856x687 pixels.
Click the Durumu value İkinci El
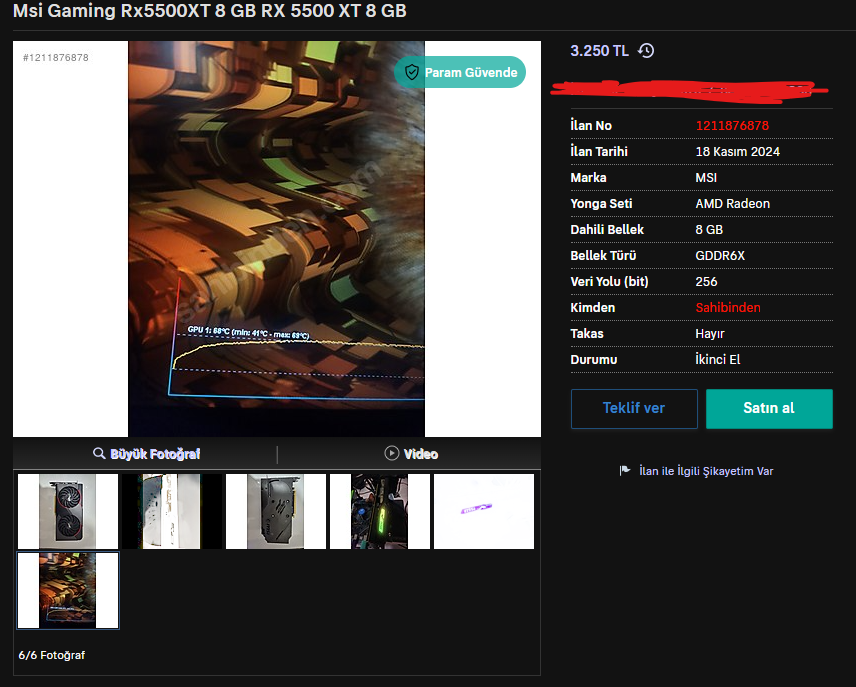click(718, 359)
